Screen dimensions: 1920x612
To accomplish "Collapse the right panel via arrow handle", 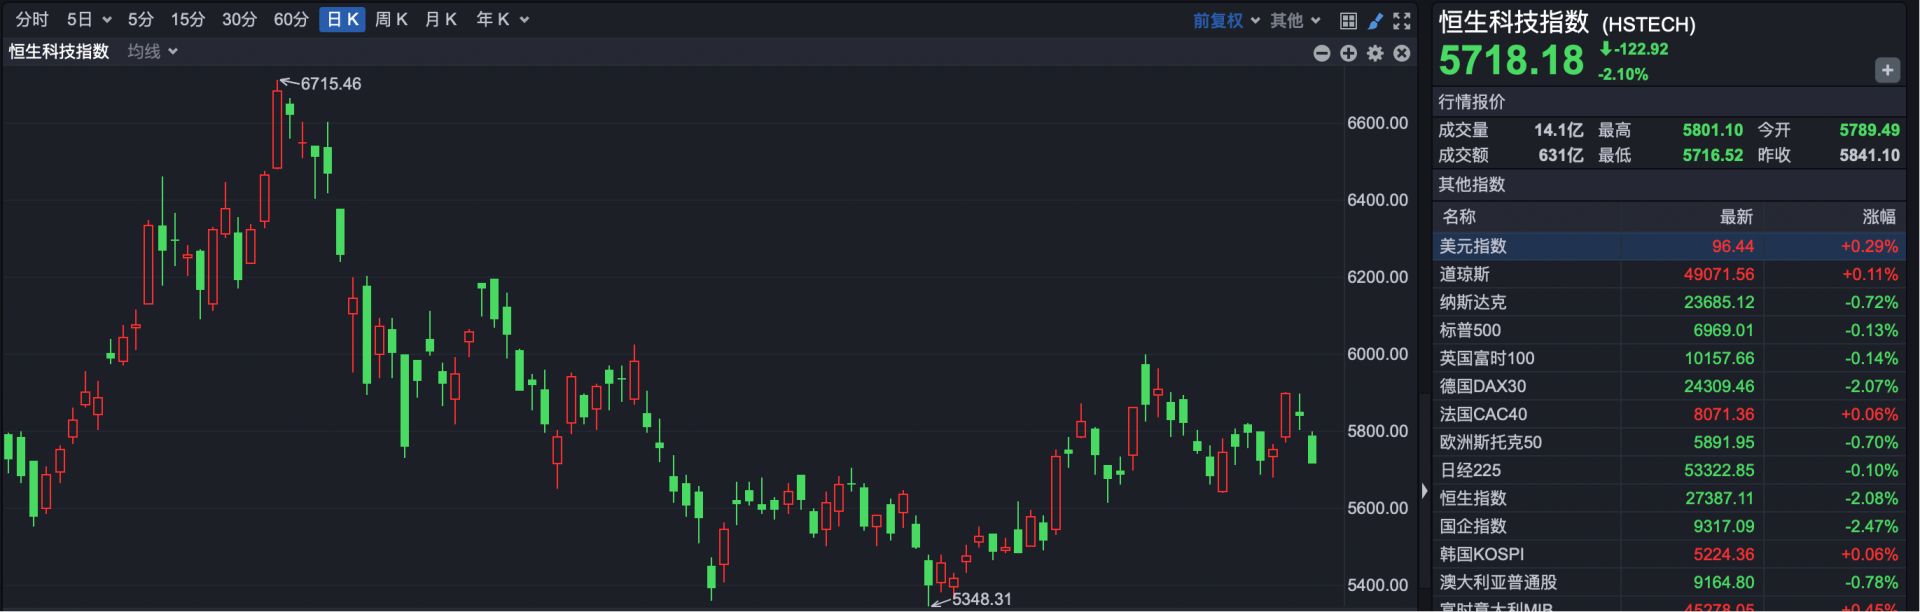I will 1424,490.
